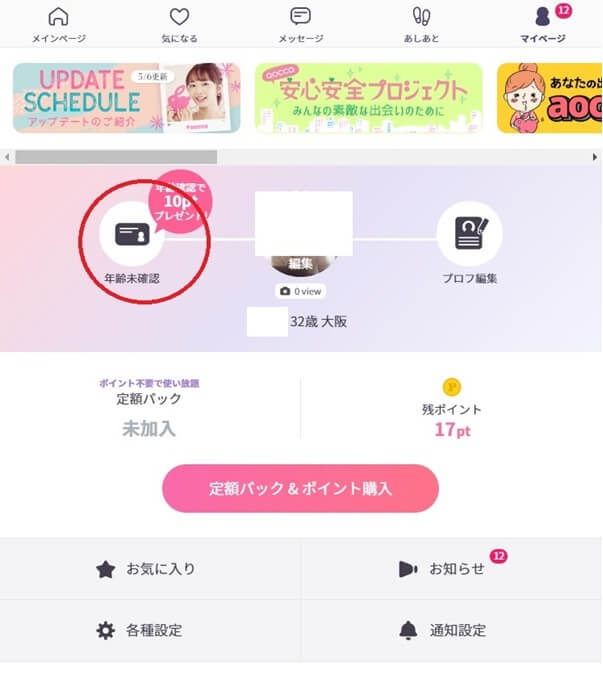Select the あしあと footprints icon
The image size is (603, 700).
[421, 17]
